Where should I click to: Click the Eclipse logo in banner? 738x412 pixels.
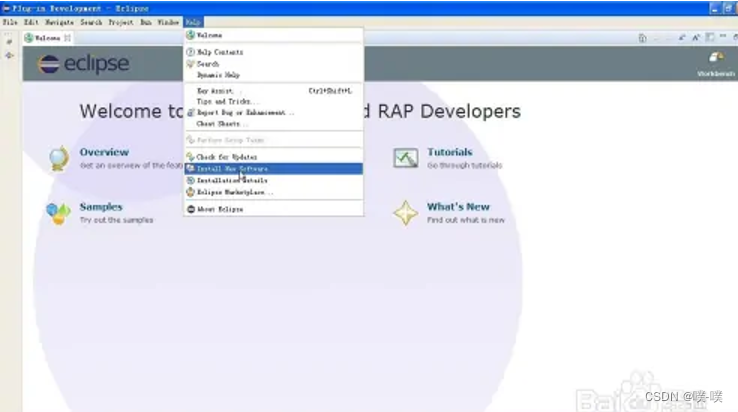click(x=83, y=64)
